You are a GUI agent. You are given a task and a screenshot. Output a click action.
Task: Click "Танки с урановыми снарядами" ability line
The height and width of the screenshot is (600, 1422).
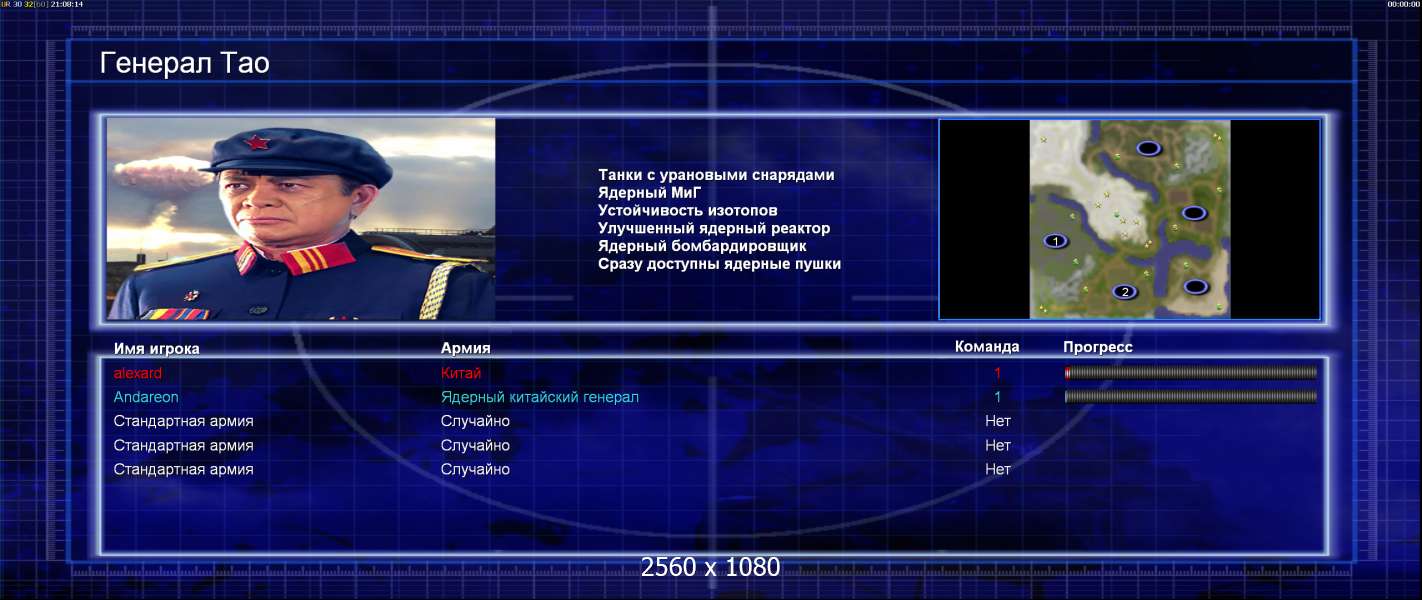click(716, 175)
